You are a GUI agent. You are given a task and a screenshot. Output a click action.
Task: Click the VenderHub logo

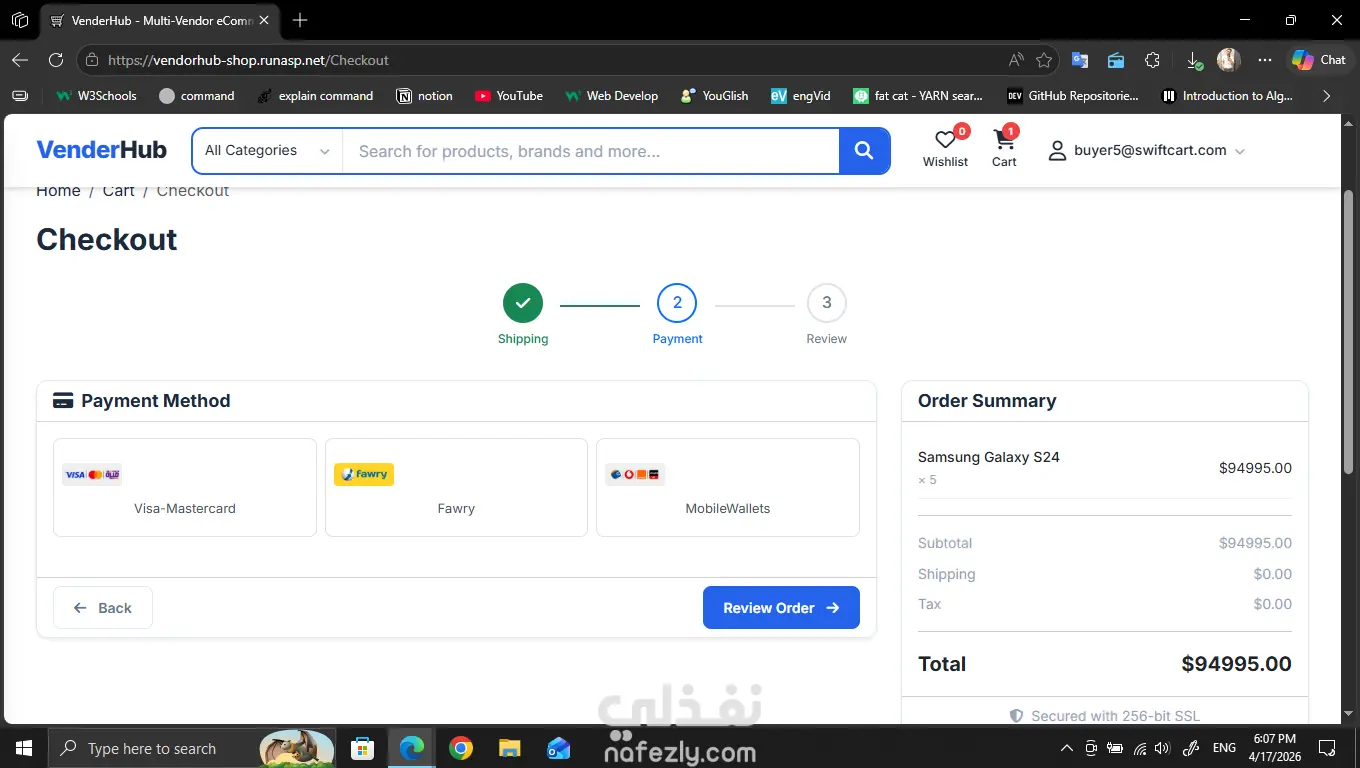pos(101,150)
